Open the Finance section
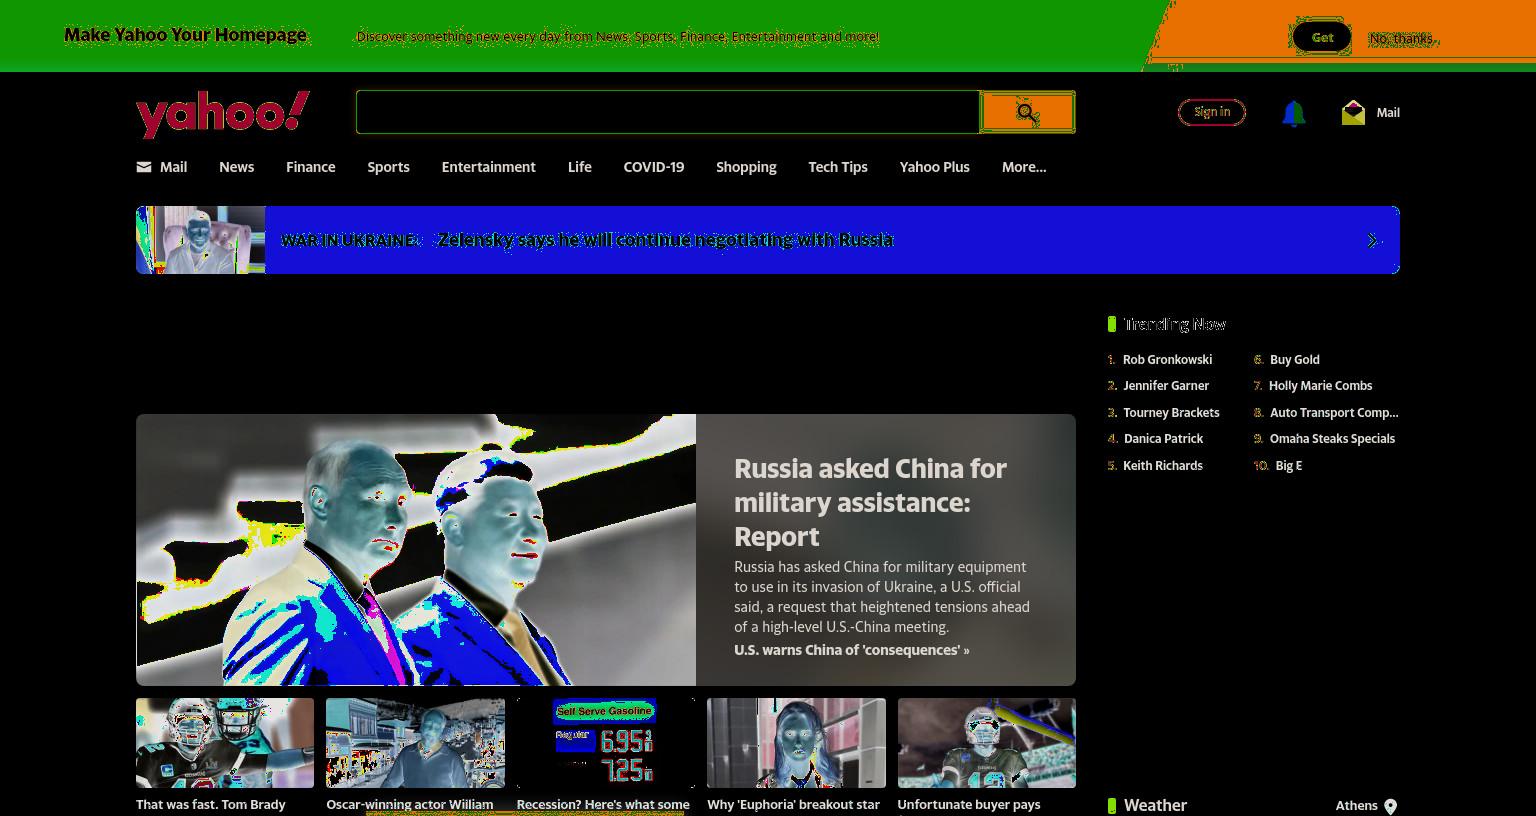The width and height of the screenshot is (1536, 816). (311, 167)
